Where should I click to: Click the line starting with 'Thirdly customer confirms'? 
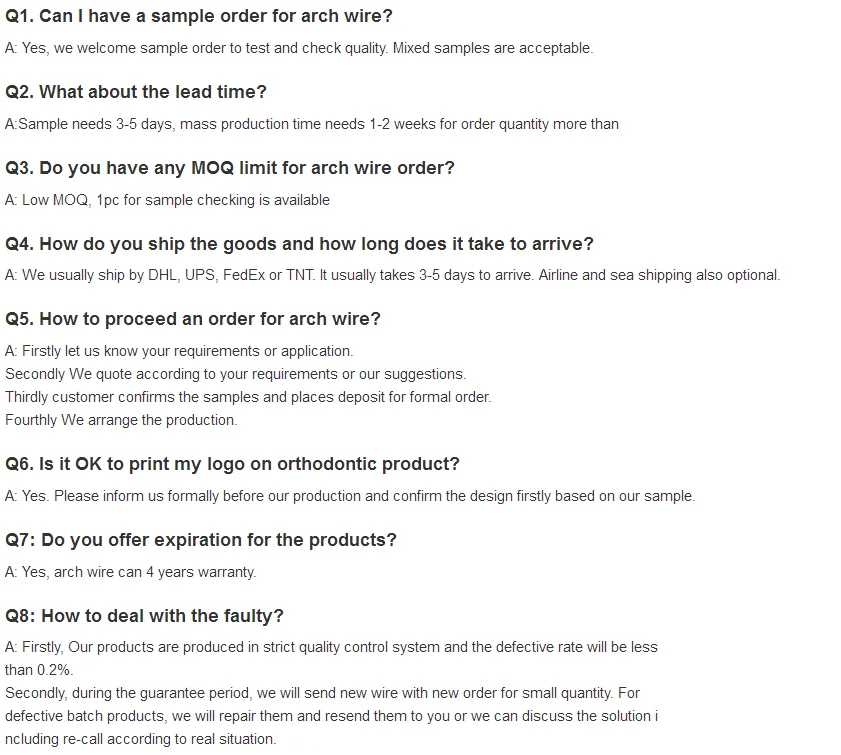(x=248, y=397)
